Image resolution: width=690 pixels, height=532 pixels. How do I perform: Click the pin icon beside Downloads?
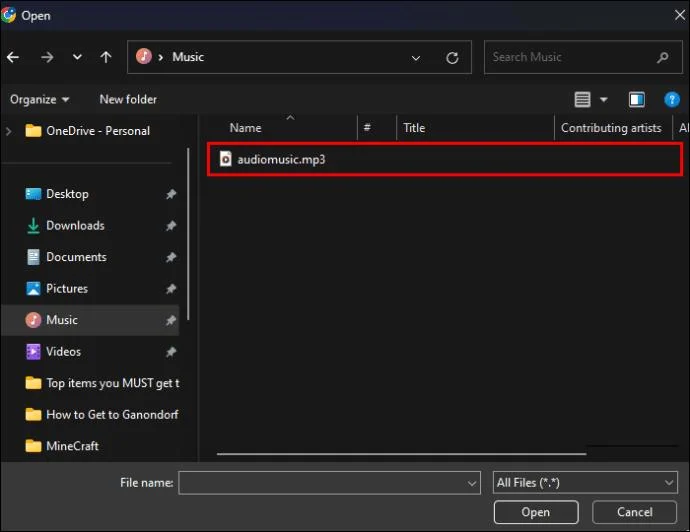pyautogui.click(x=171, y=226)
